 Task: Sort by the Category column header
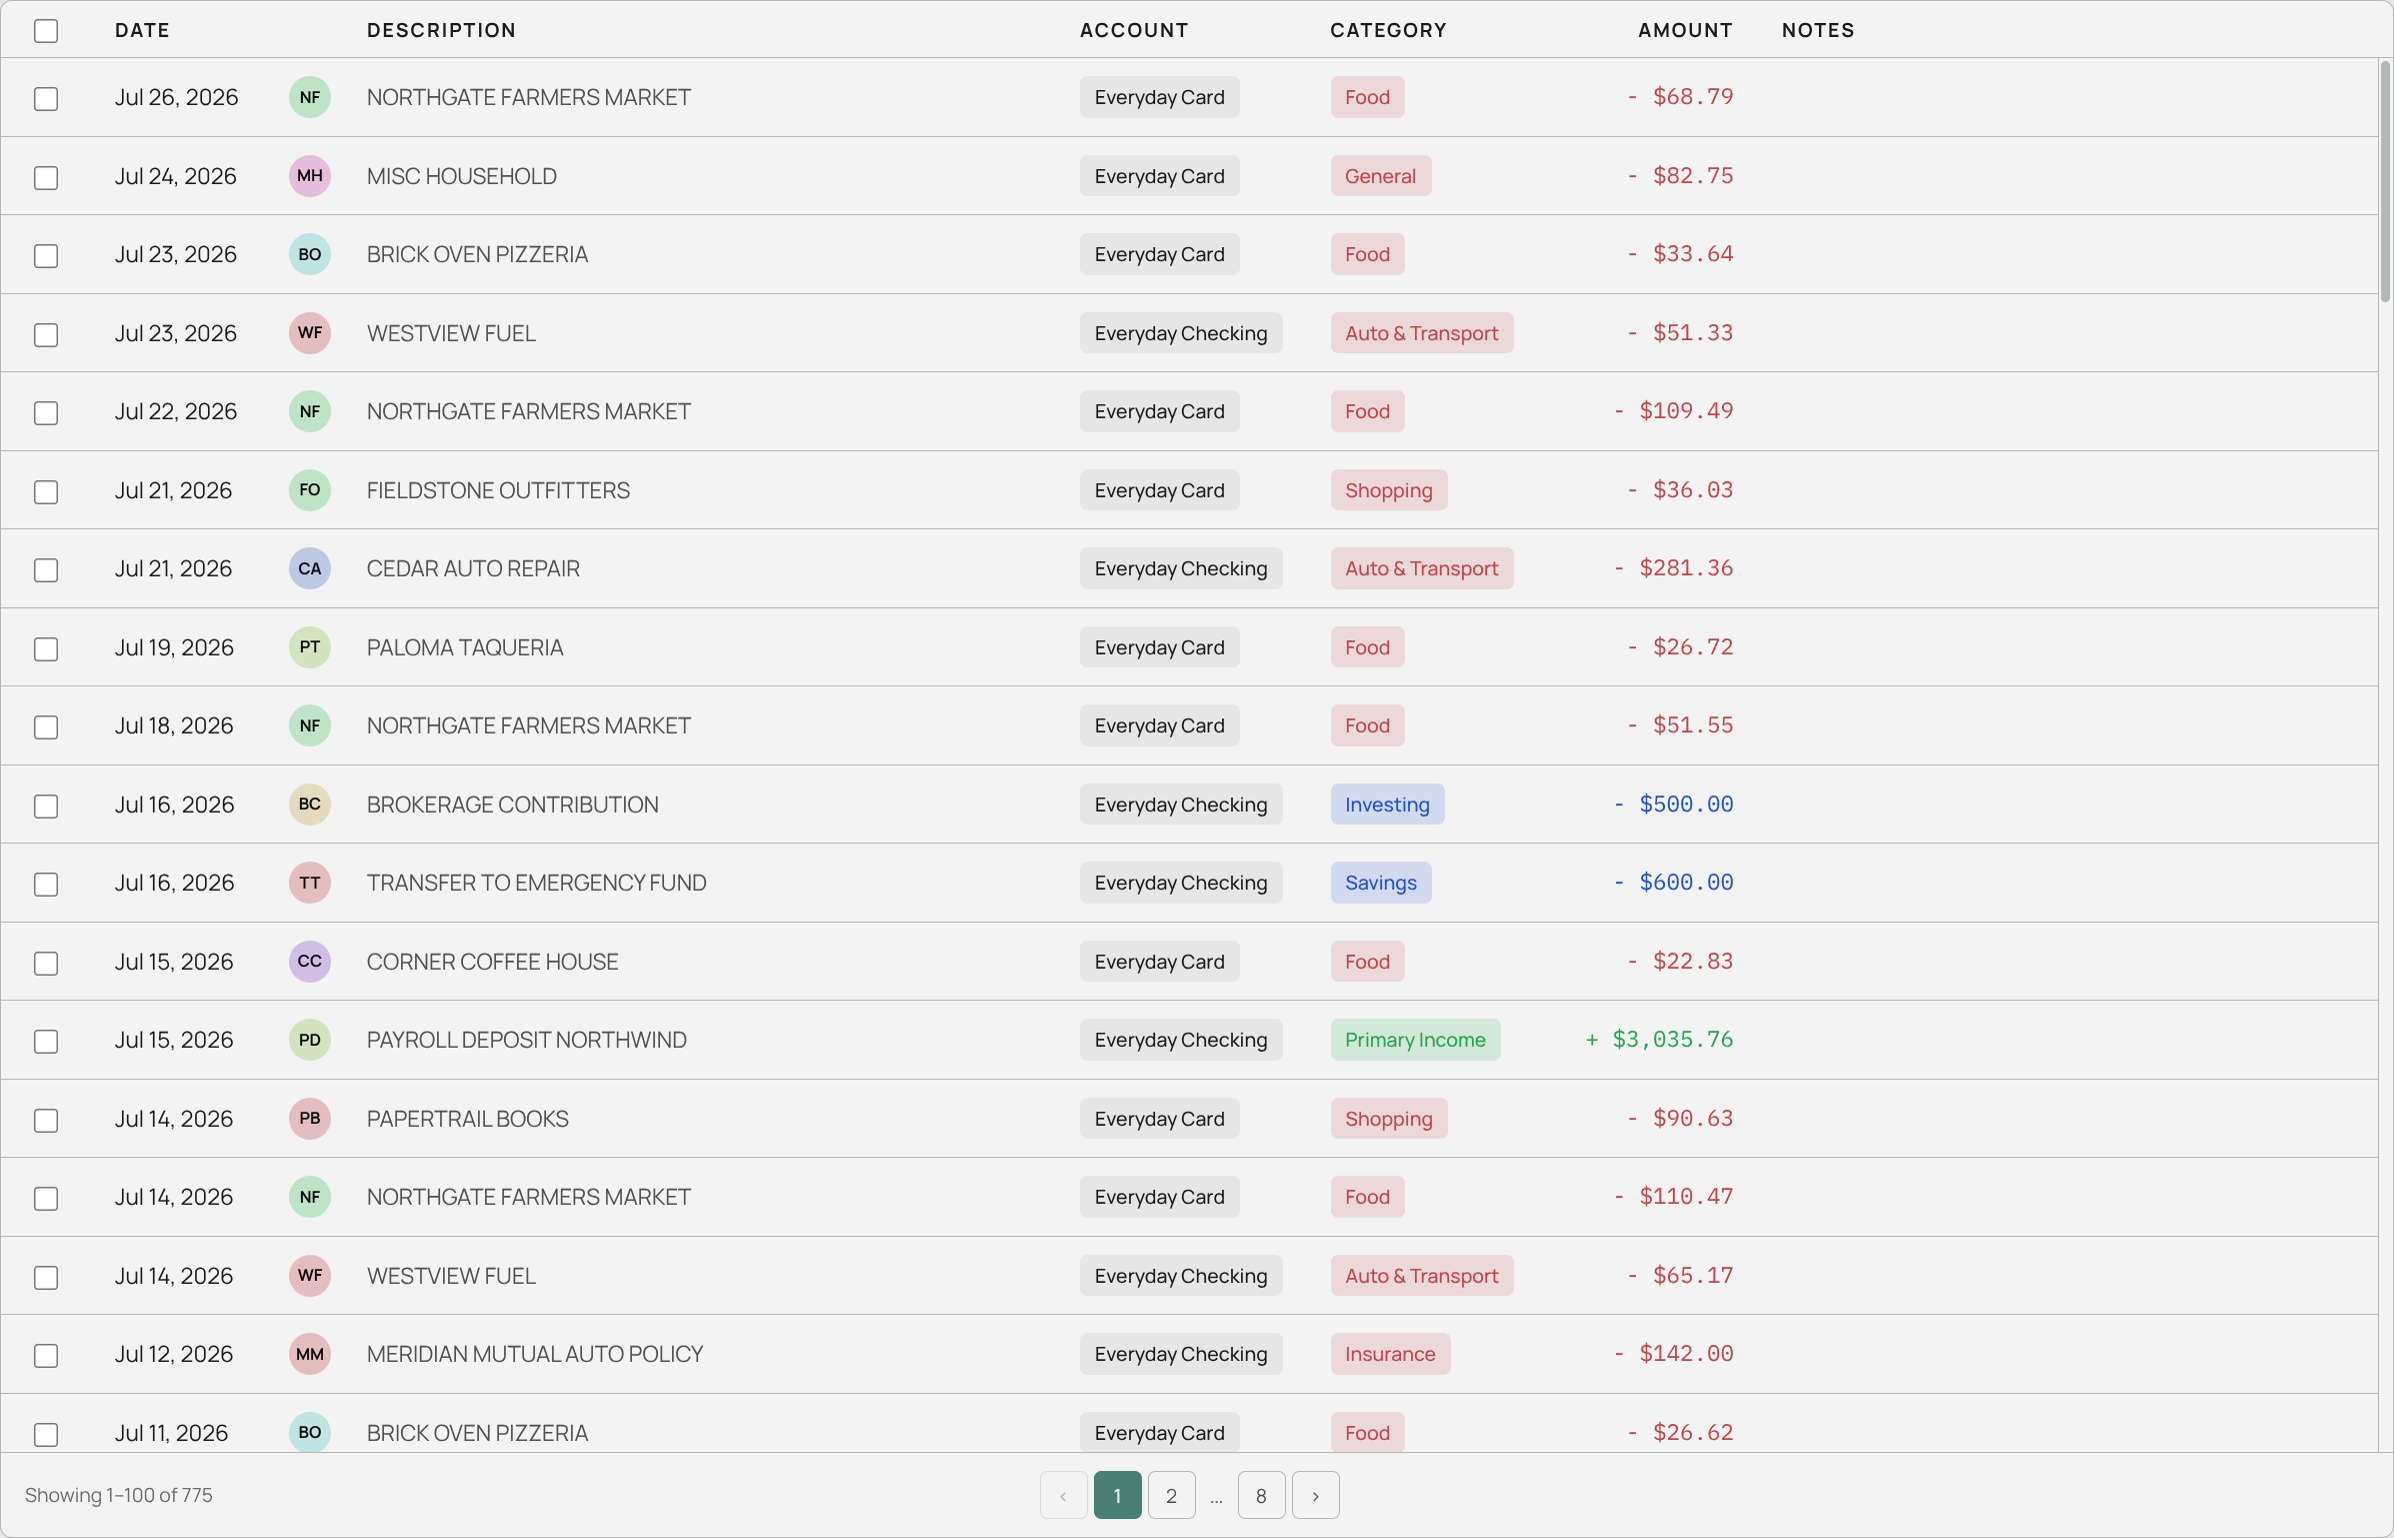(x=1388, y=30)
